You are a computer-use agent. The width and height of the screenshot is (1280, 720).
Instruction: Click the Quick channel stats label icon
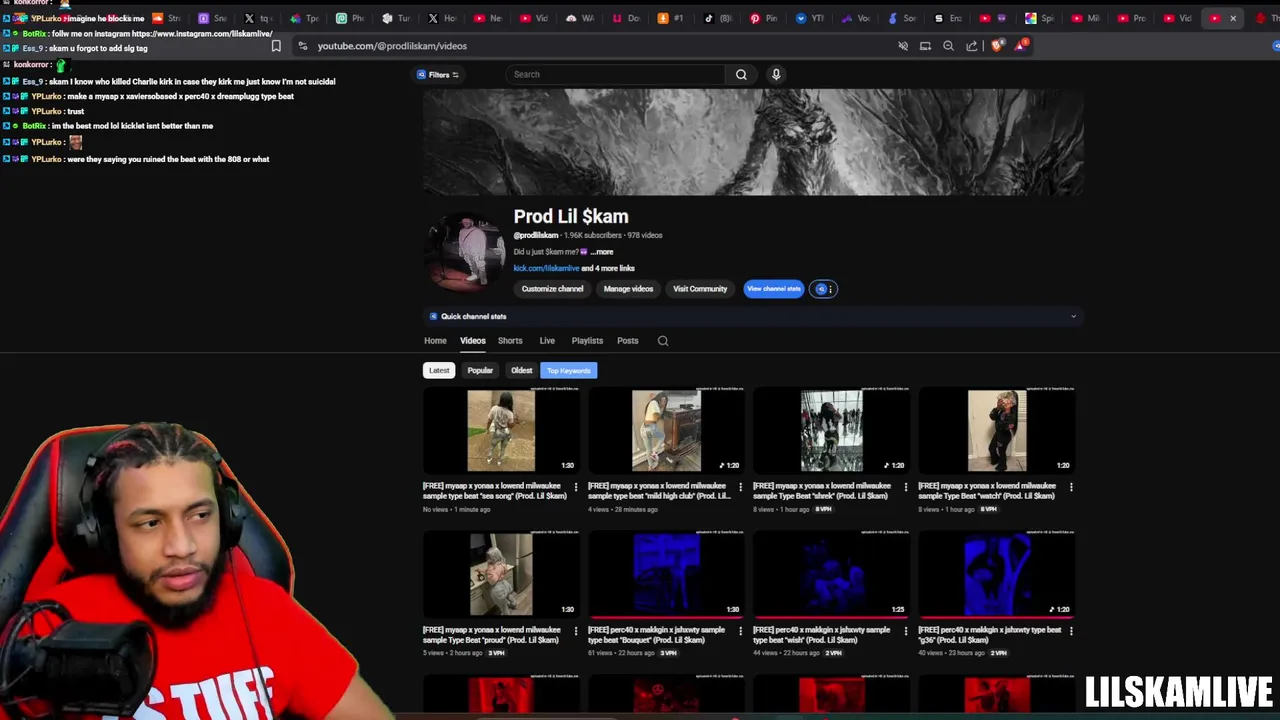433,316
